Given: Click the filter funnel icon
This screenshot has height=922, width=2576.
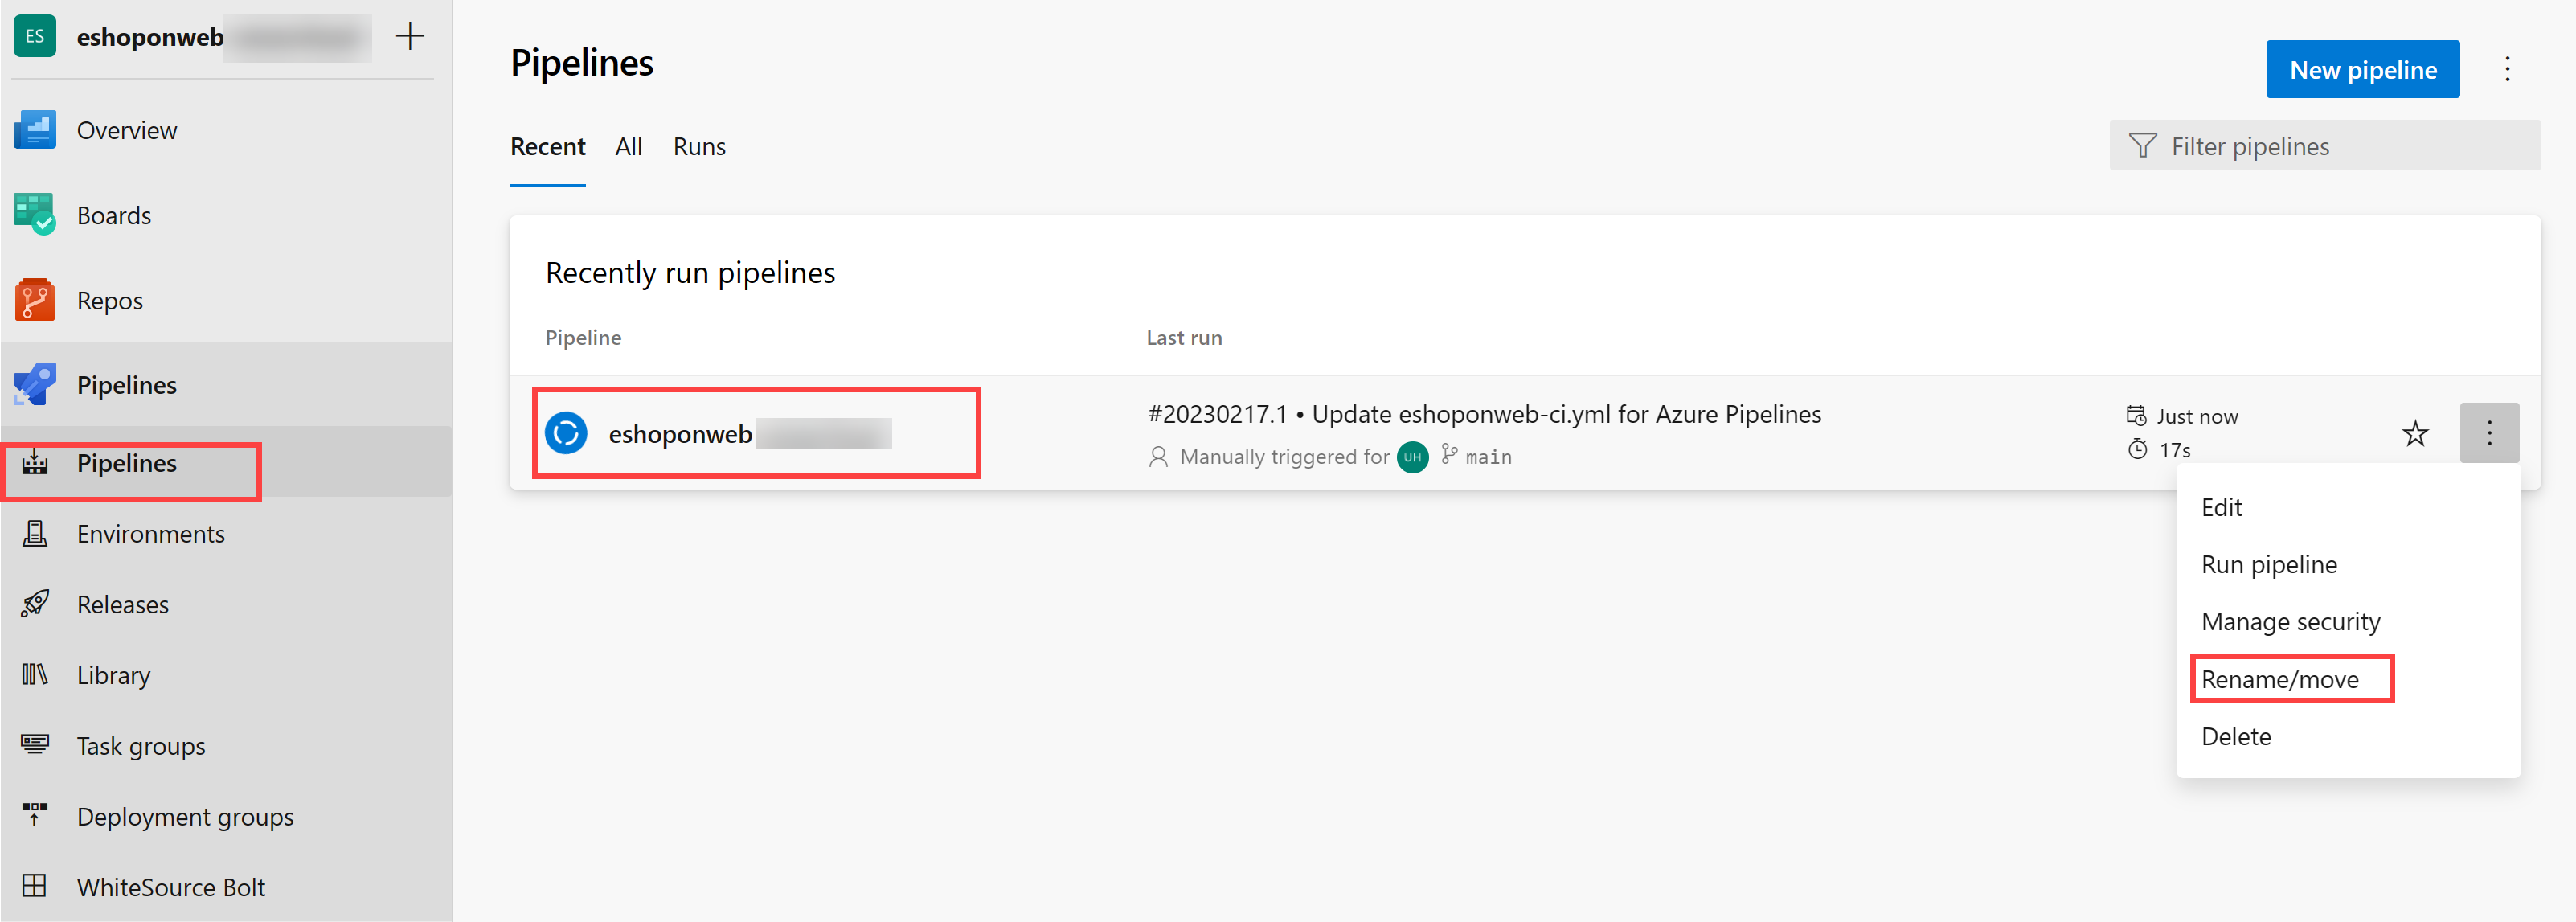Looking at the screenshot, I should click(2142, 146).
